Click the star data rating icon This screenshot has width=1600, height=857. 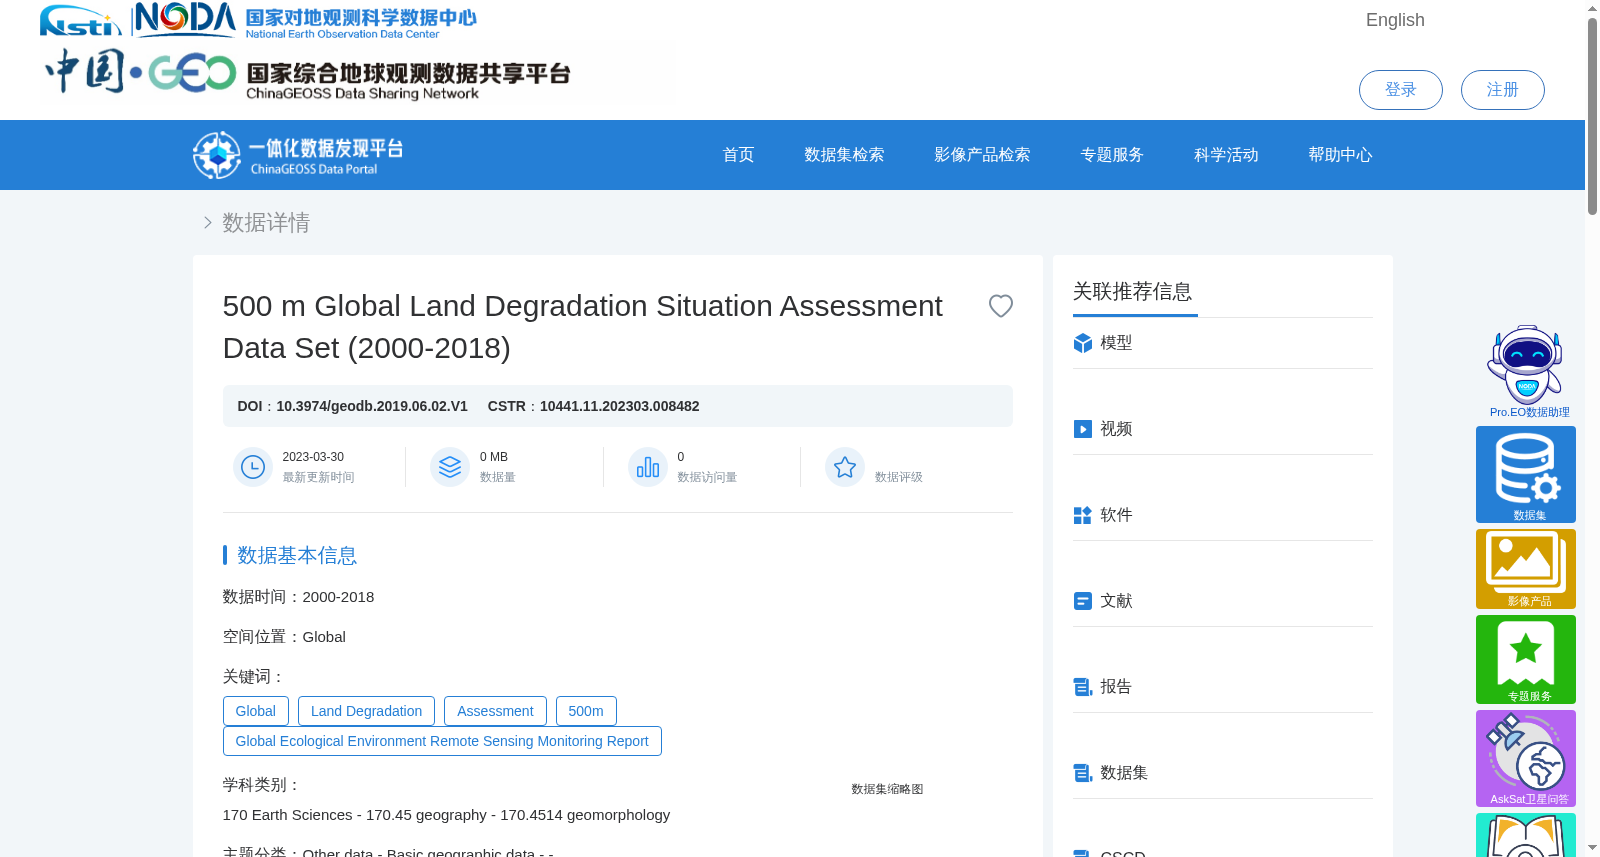[x=845, y=467]
